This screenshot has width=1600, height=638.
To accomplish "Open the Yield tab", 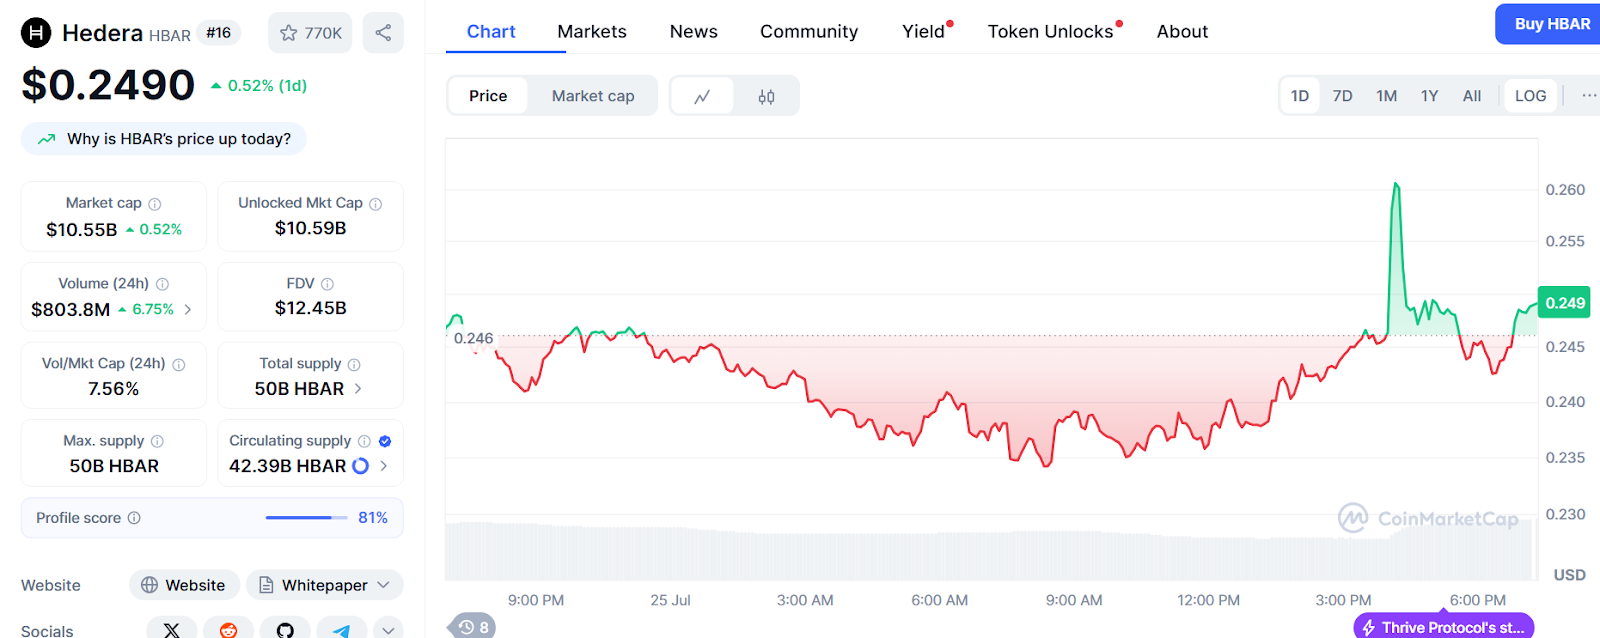I will [924, 31].
